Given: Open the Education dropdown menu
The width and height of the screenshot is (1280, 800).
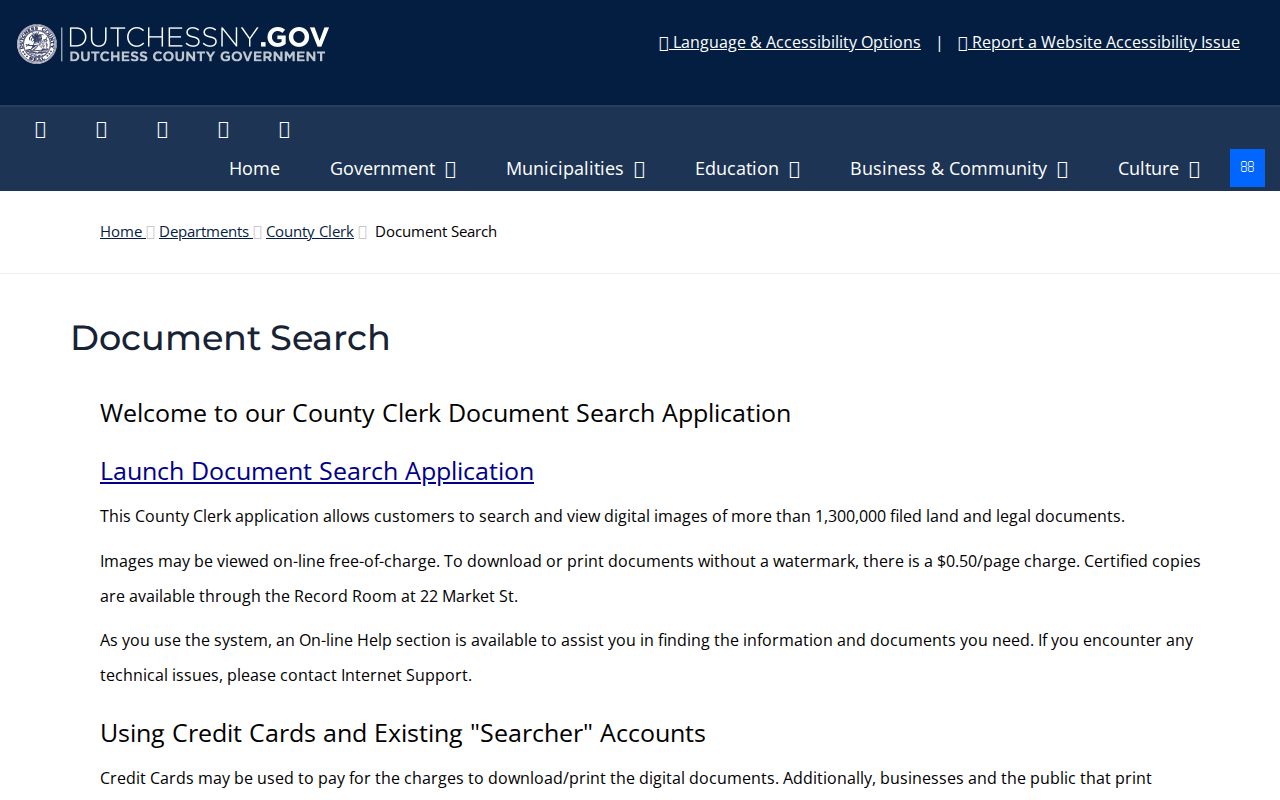Looking at the screenshot, I should coord(747,168).
